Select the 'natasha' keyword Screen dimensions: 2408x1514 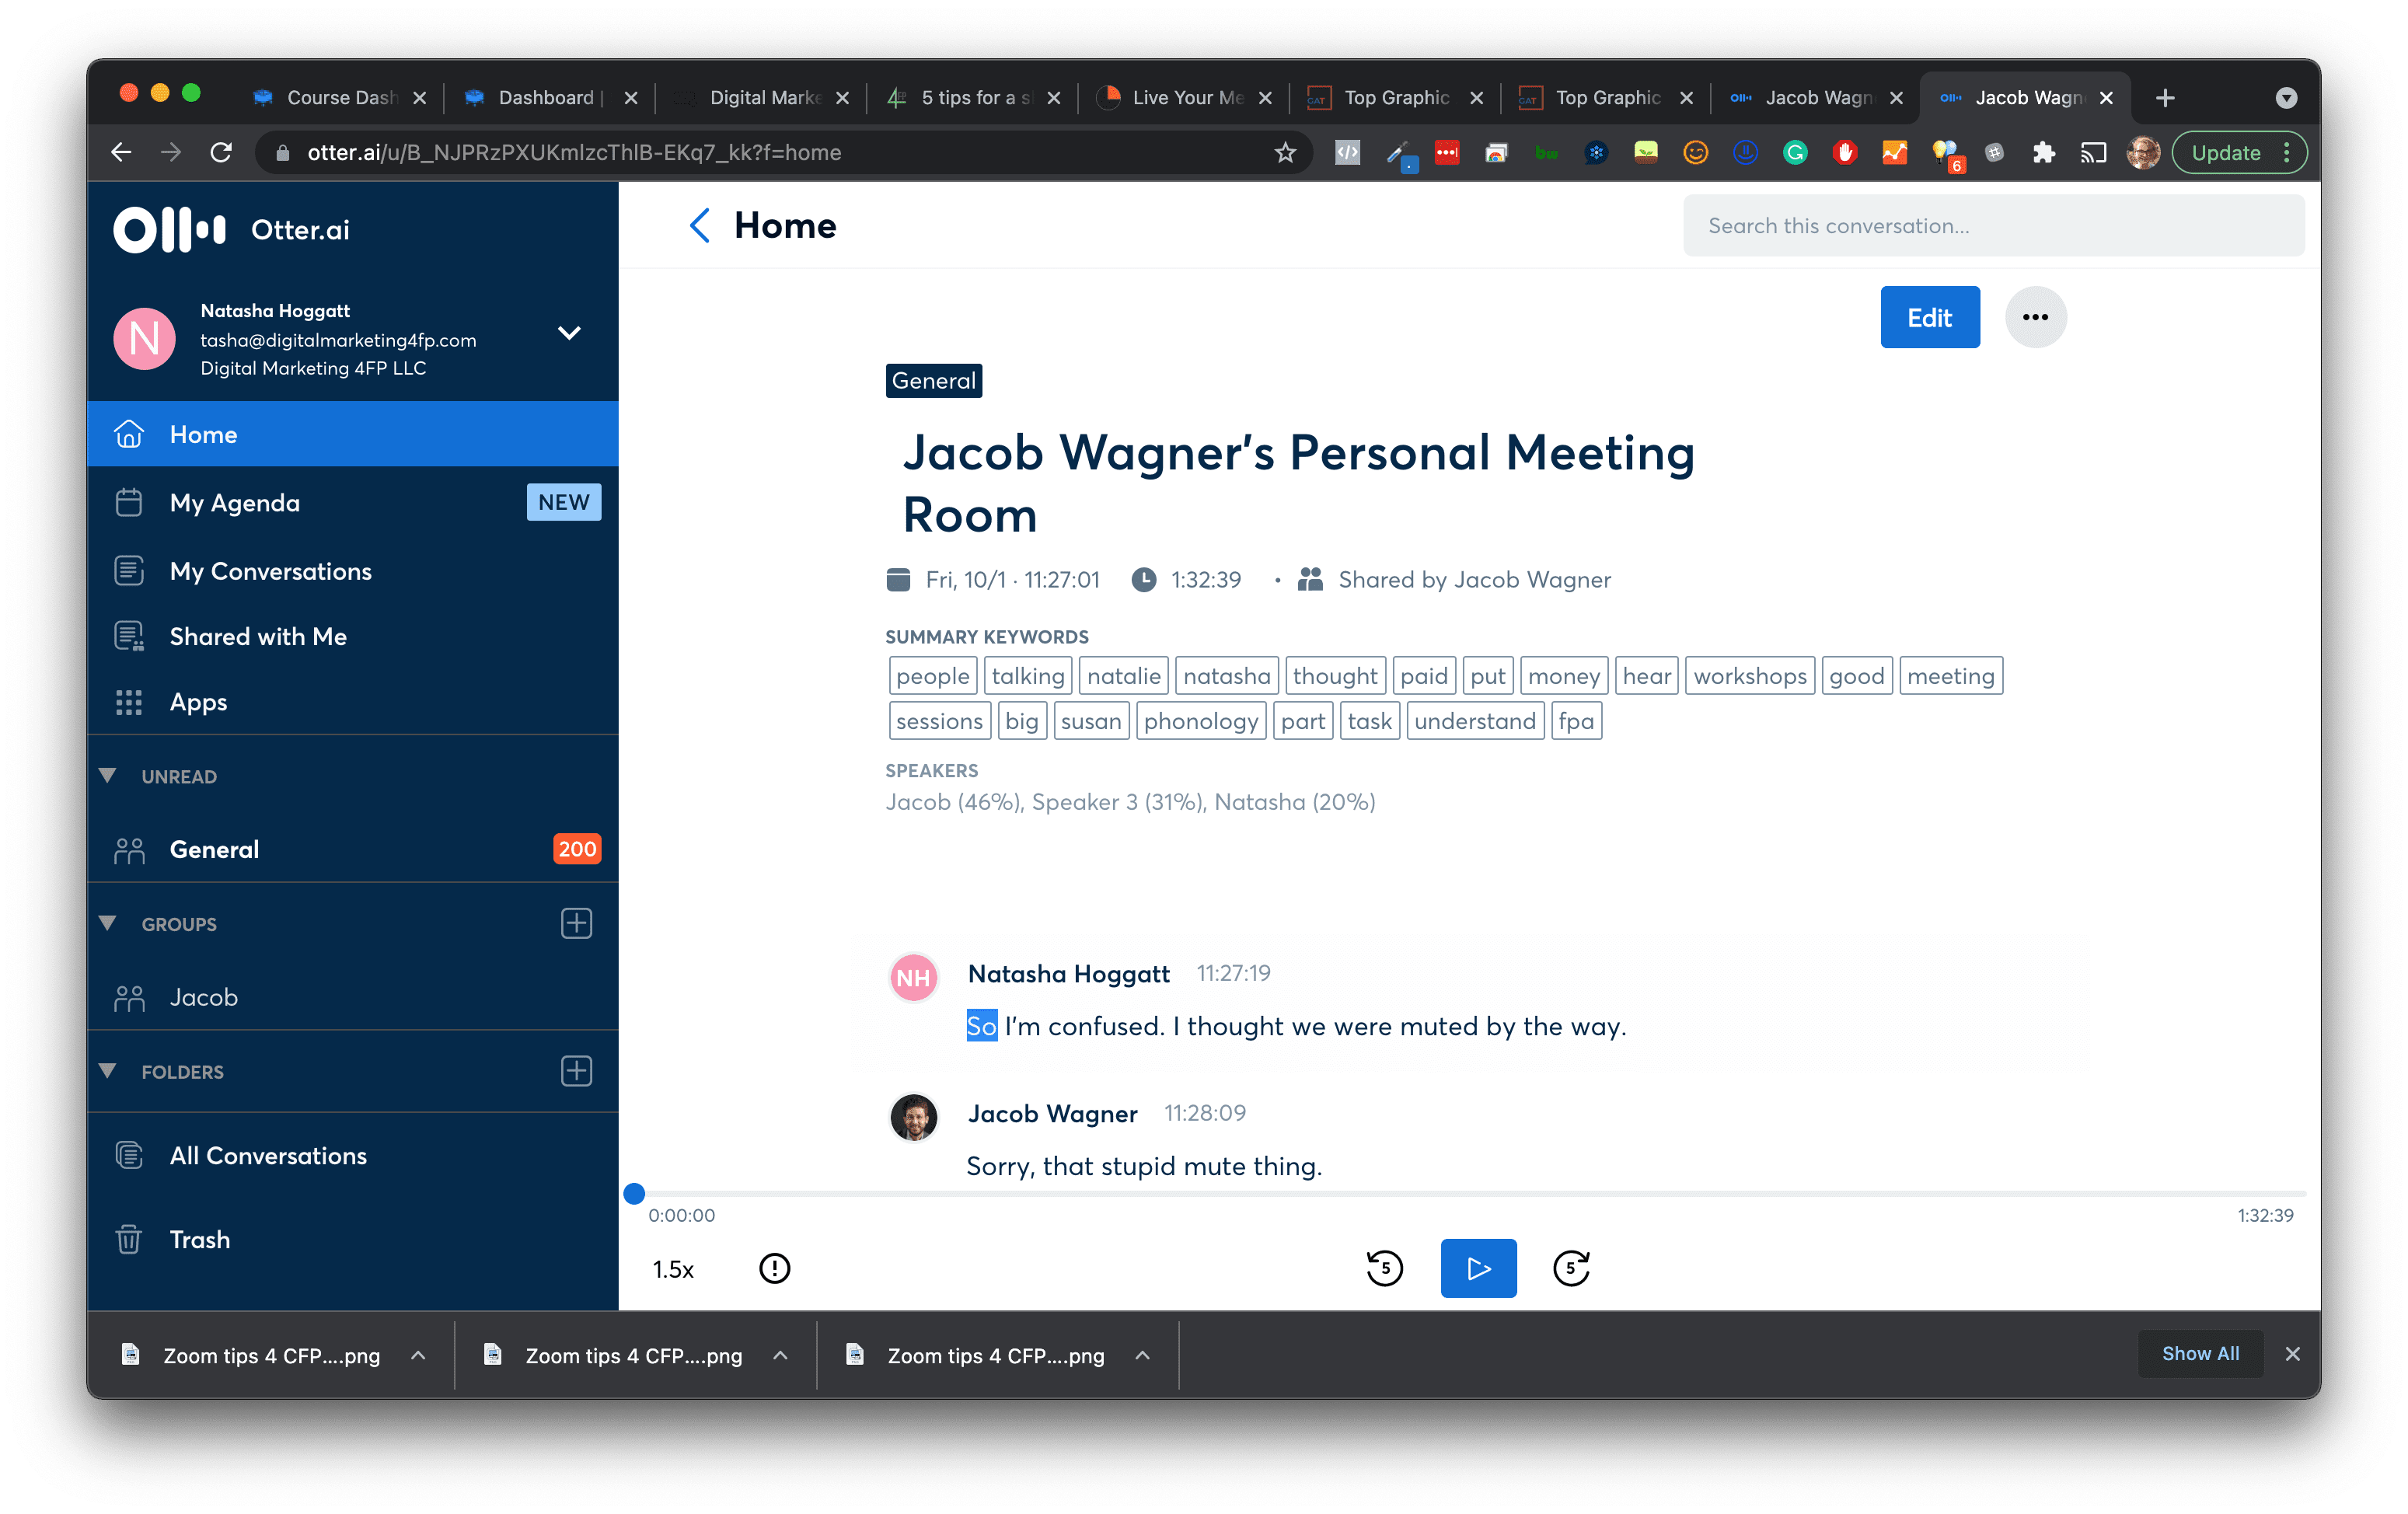click(x=1226, y=676)
